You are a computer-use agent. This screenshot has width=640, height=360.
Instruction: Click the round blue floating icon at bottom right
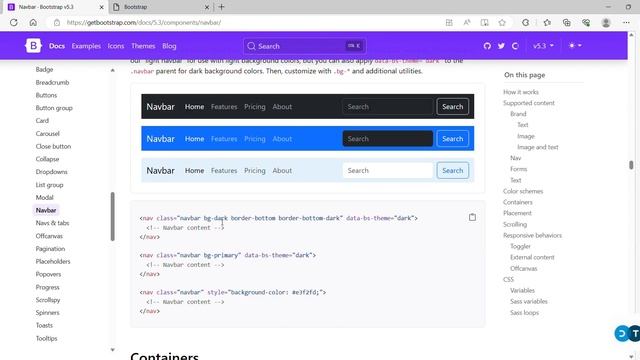pos(622,333)
